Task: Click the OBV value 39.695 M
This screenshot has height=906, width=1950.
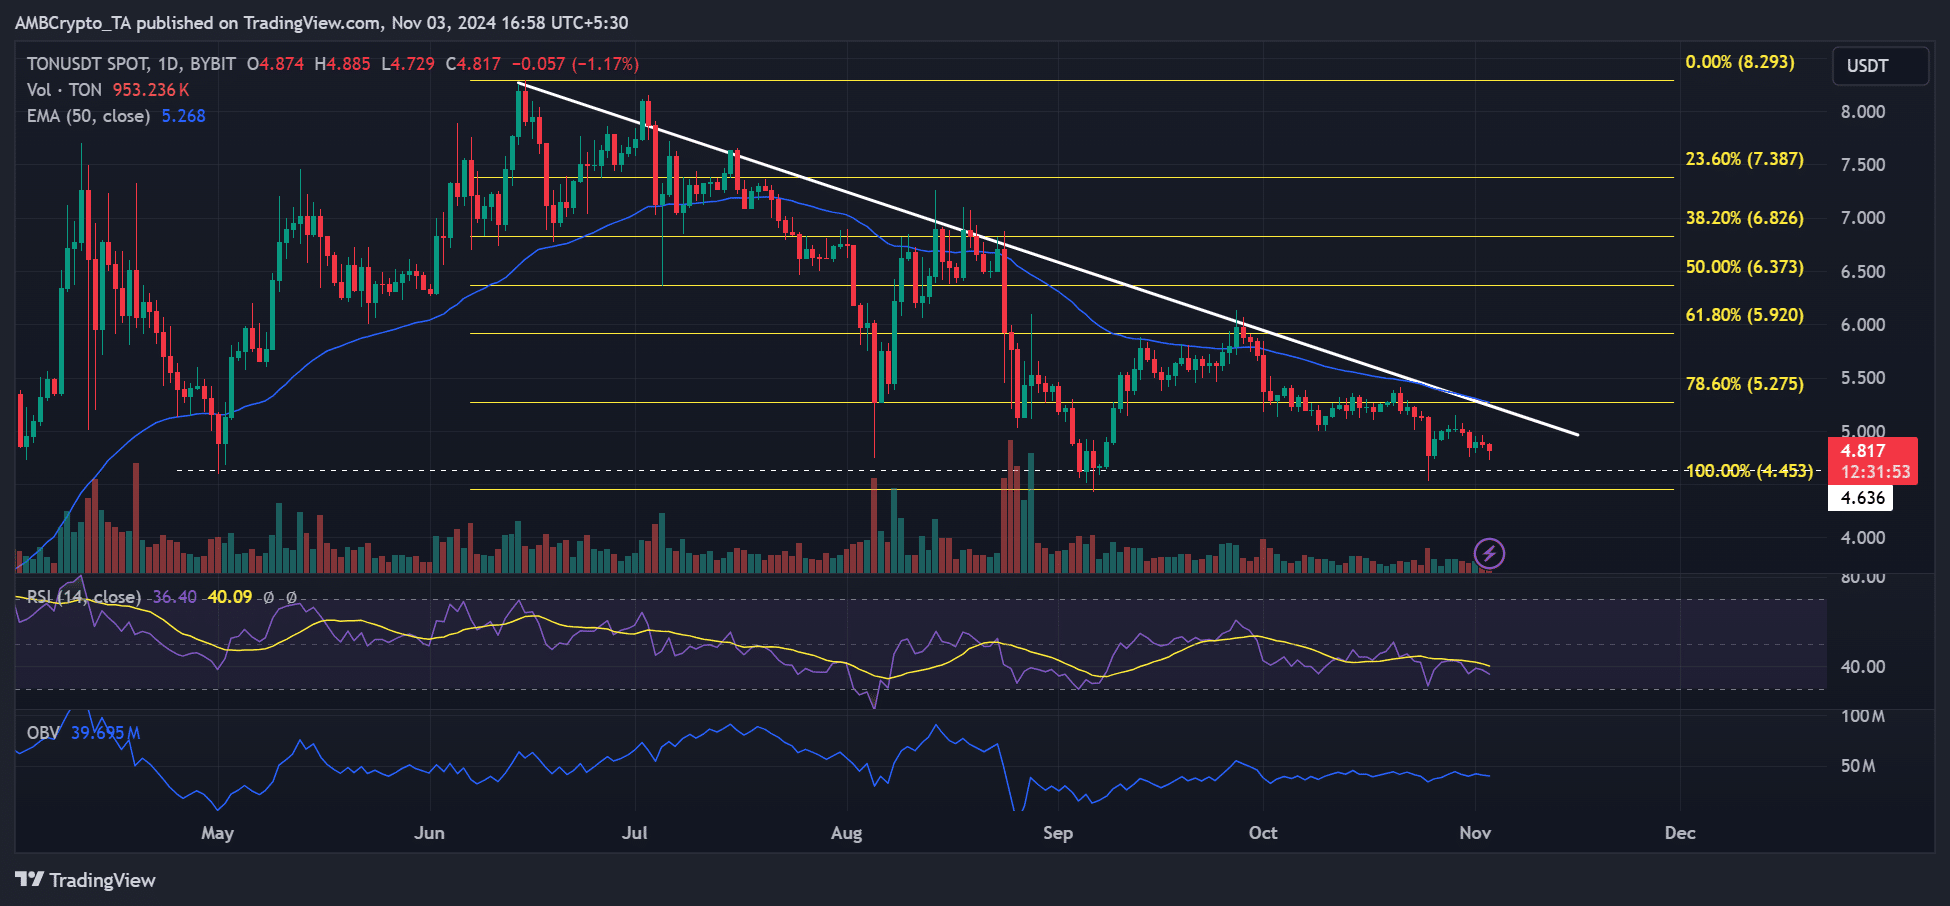Action: [x=105, y=733]
